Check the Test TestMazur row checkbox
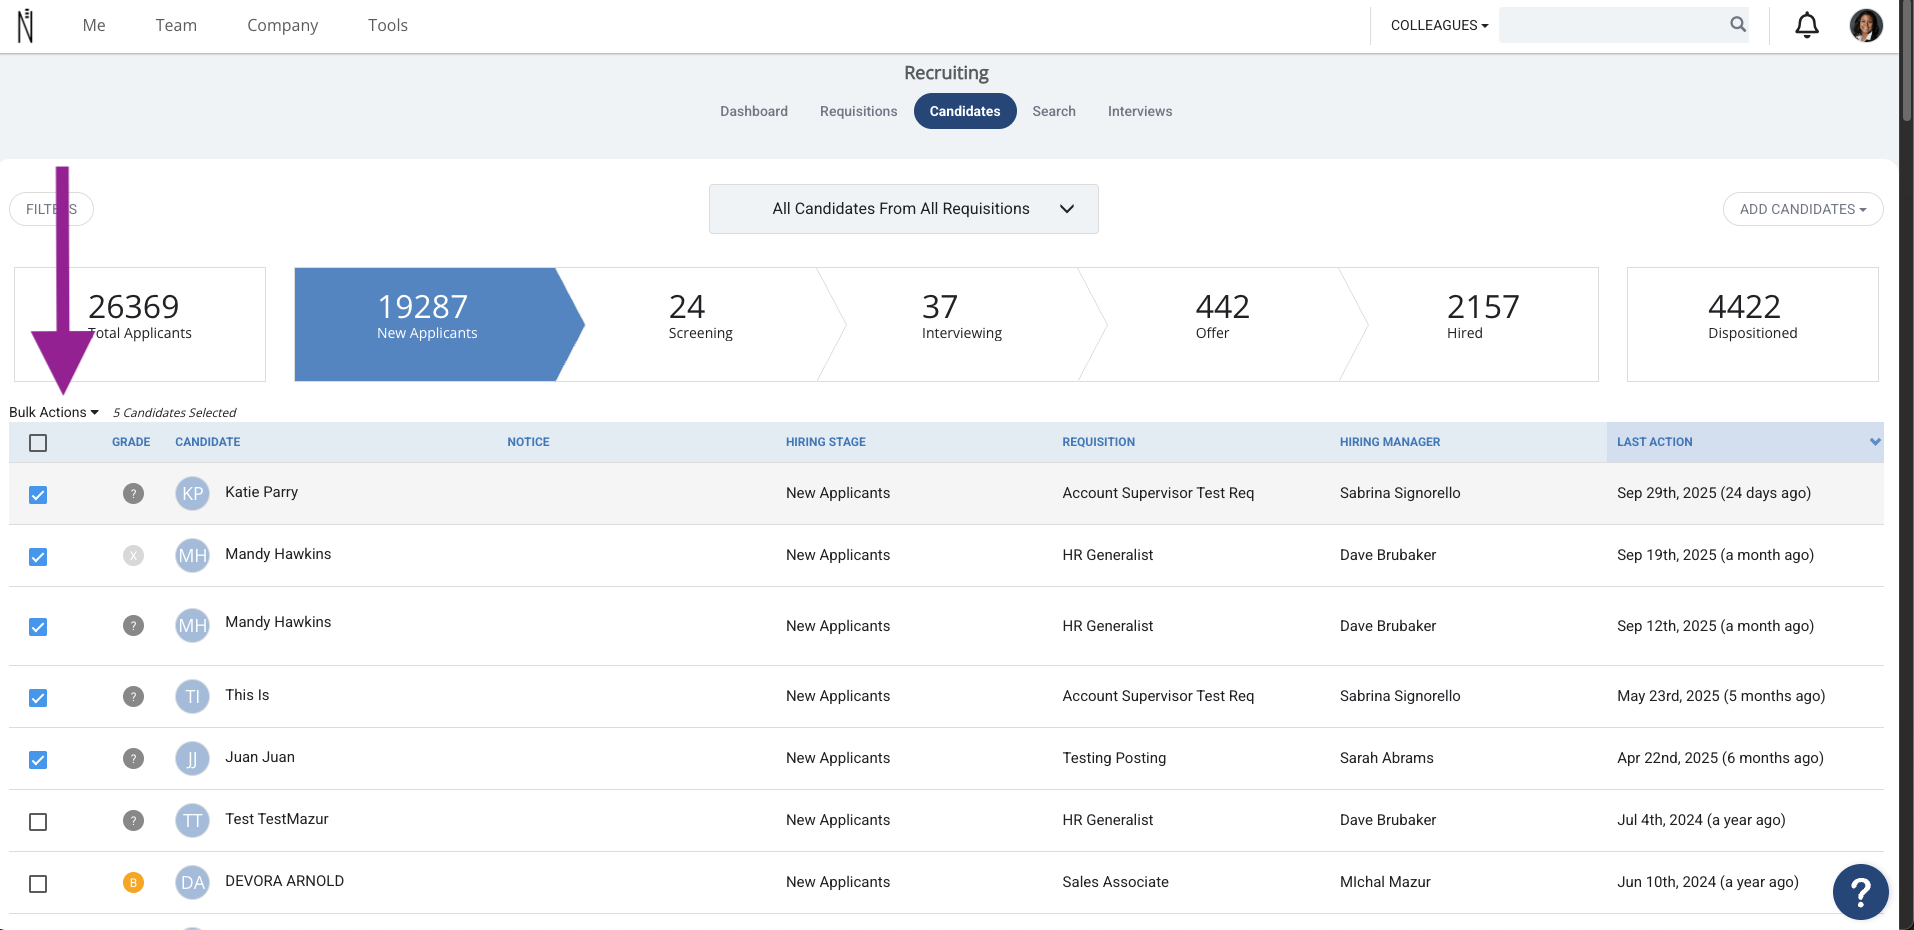 point(38,822)
